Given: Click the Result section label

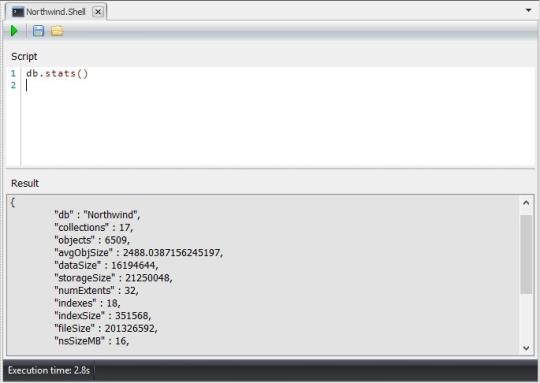Looking at the screenshot, I should (x=25, y=183).
